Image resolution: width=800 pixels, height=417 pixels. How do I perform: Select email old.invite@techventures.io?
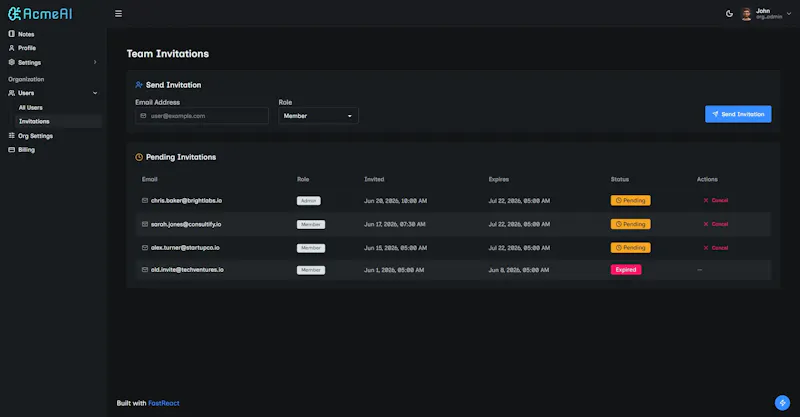pos(187,269)
